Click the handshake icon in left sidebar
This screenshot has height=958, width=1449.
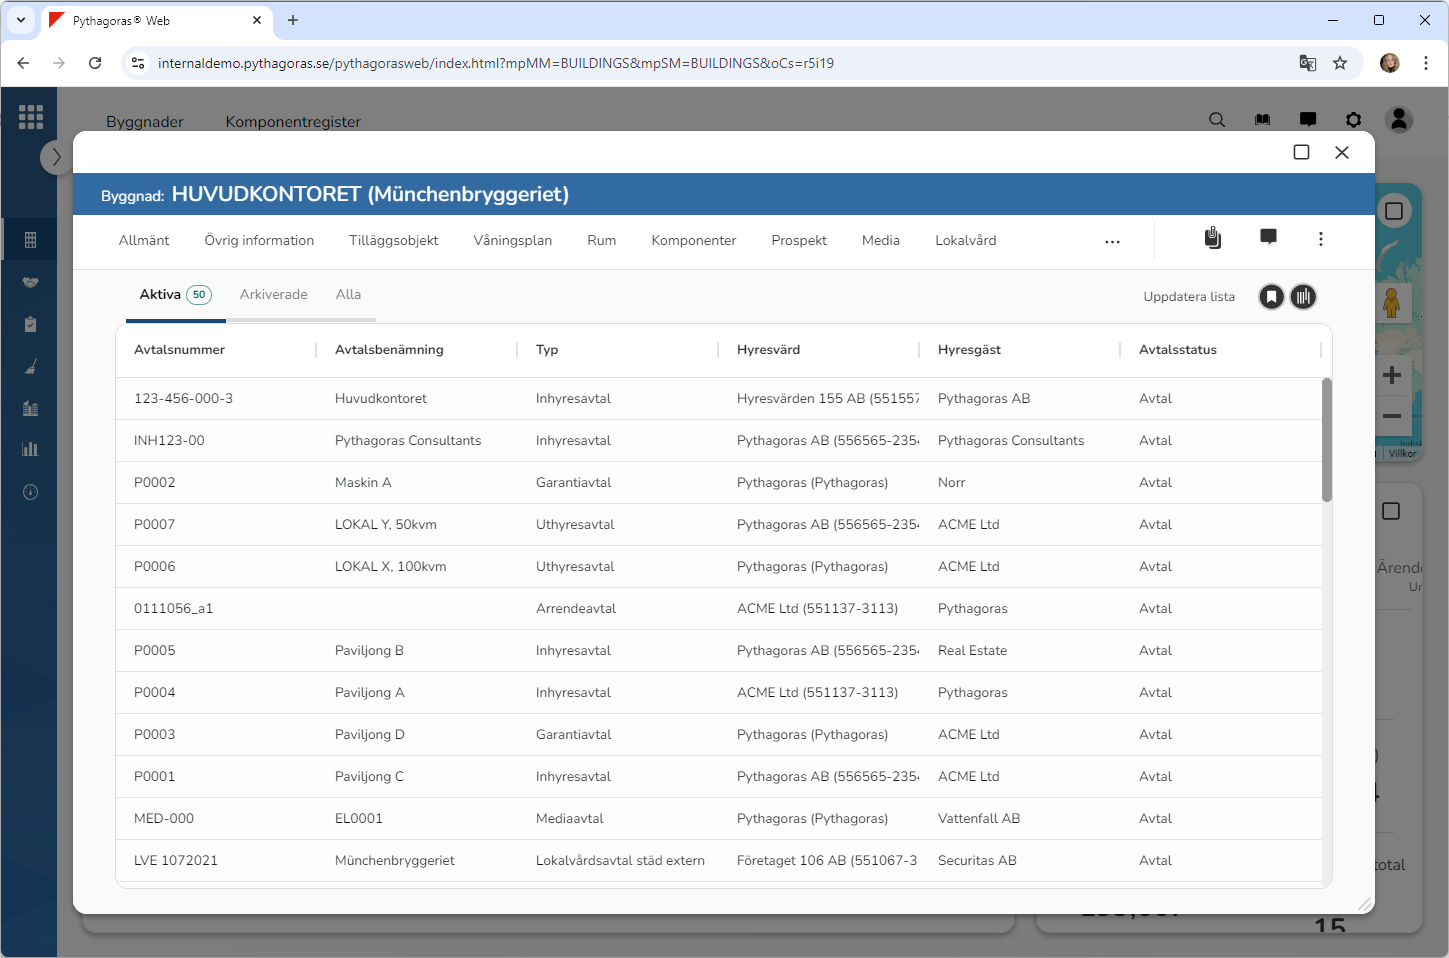pyautogui.click(x=30, y=282)
